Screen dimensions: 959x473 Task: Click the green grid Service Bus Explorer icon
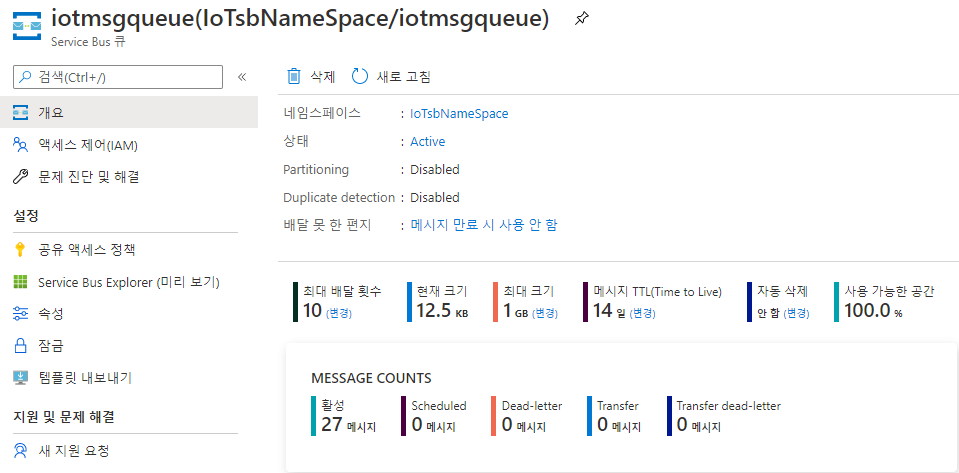pos(20,282)
